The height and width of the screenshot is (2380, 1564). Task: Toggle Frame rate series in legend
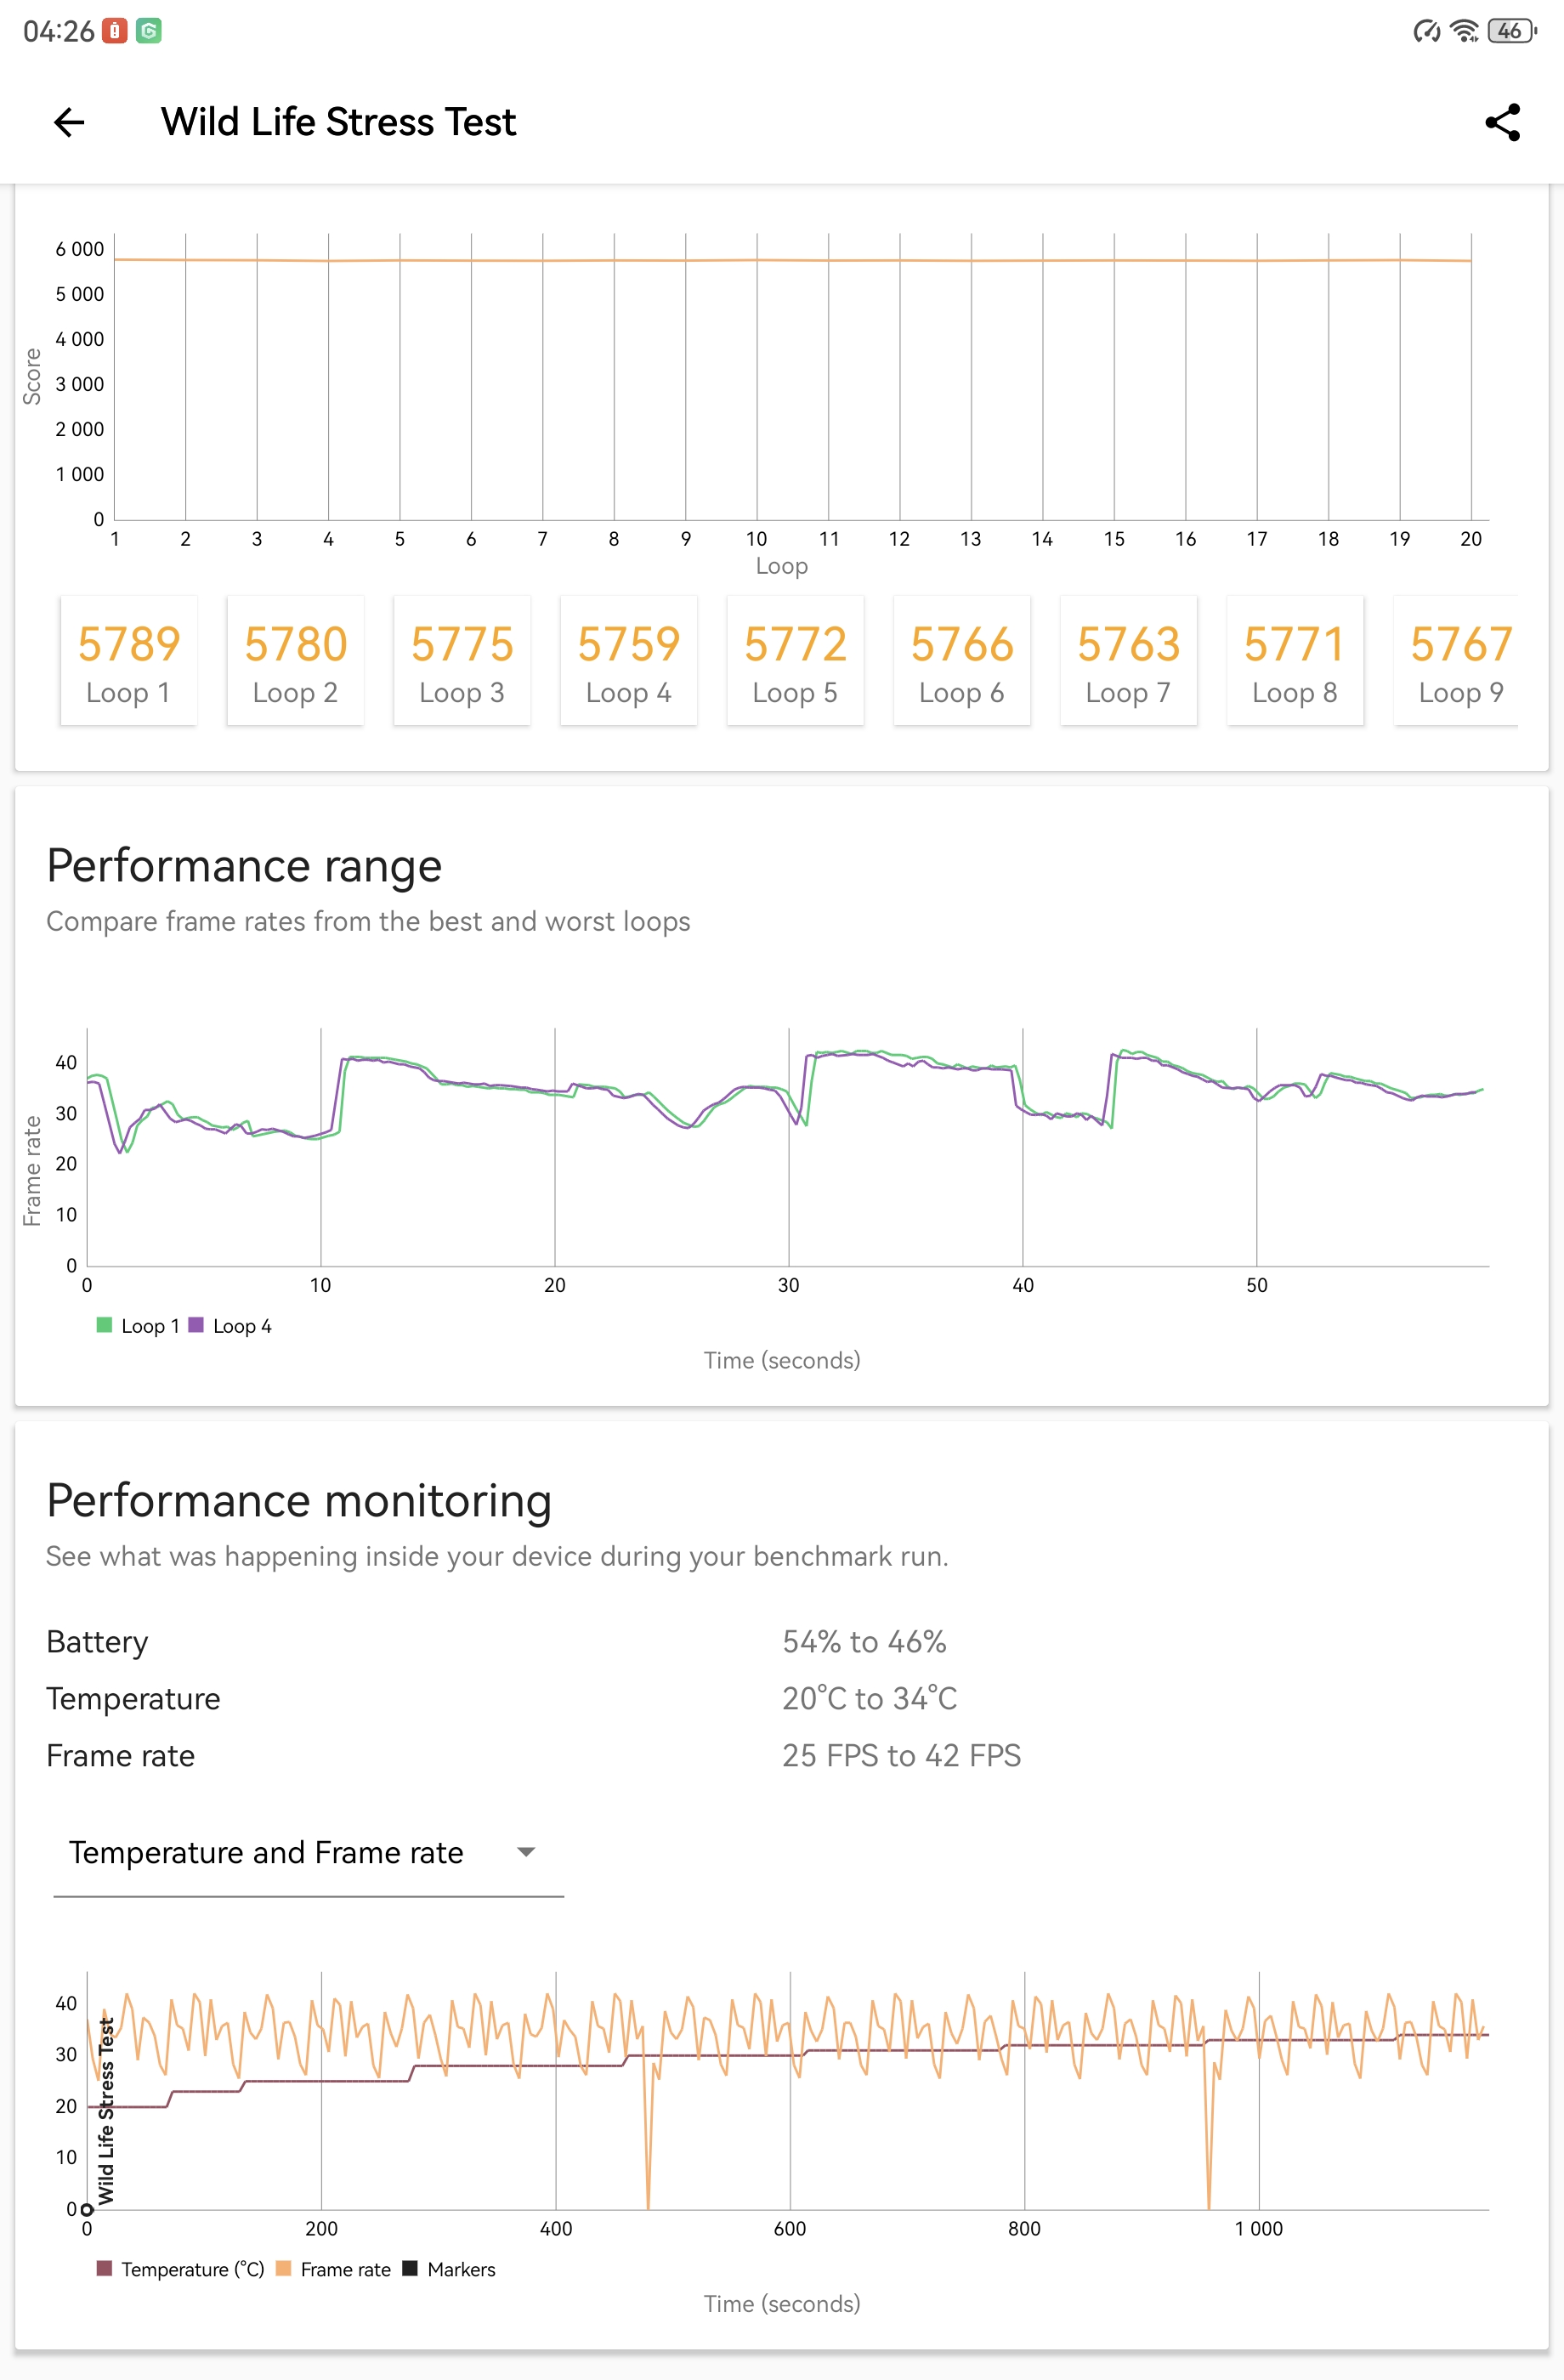click(x=333, y=2269)
